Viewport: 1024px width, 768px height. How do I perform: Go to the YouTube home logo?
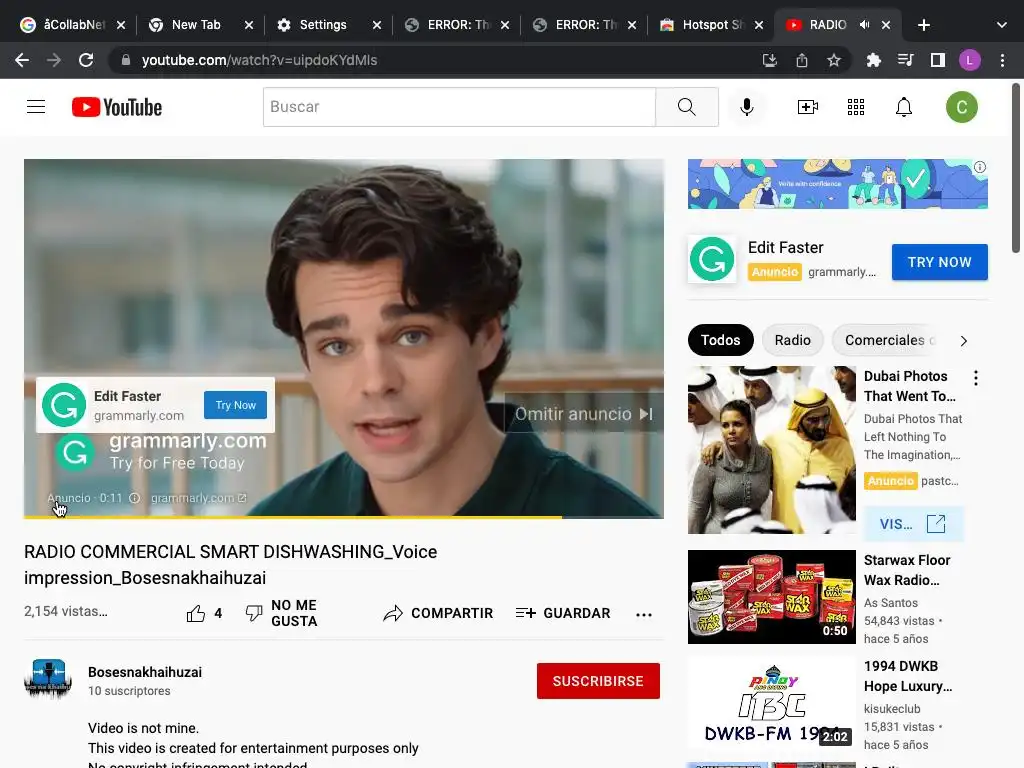117,107
